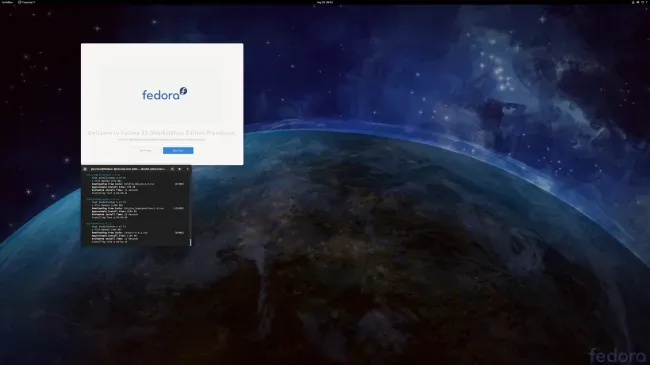
Task: Click the Fedora watermark on the desktop
Action: click(617, 356)
